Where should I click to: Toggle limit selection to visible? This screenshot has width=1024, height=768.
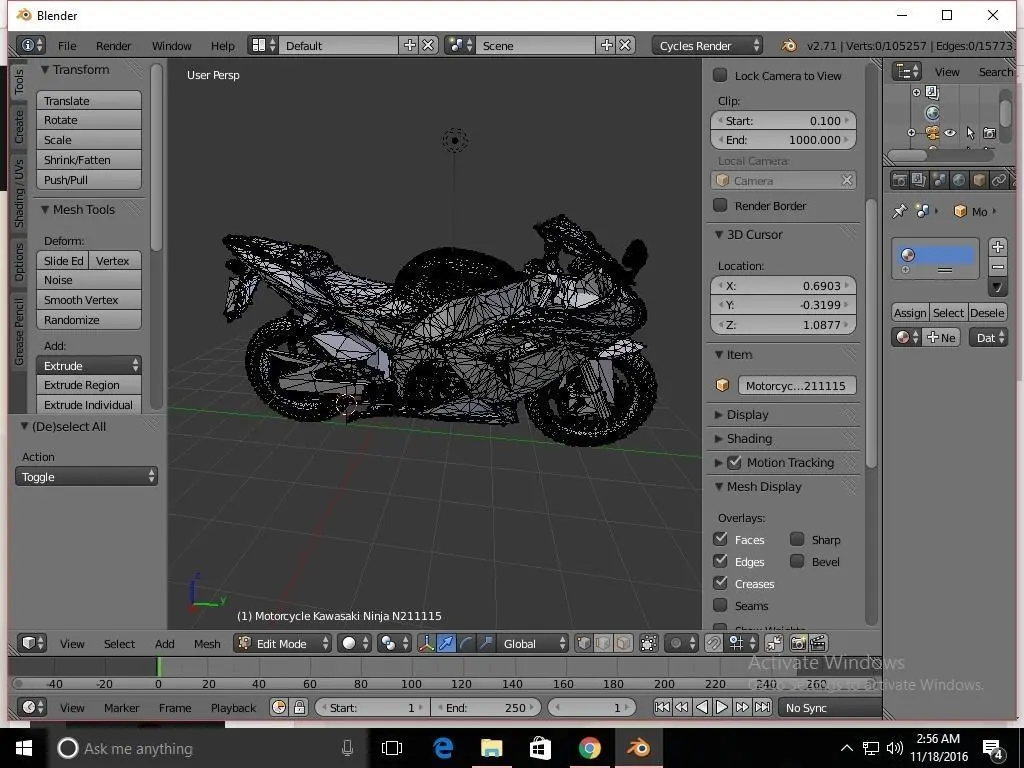648,643
